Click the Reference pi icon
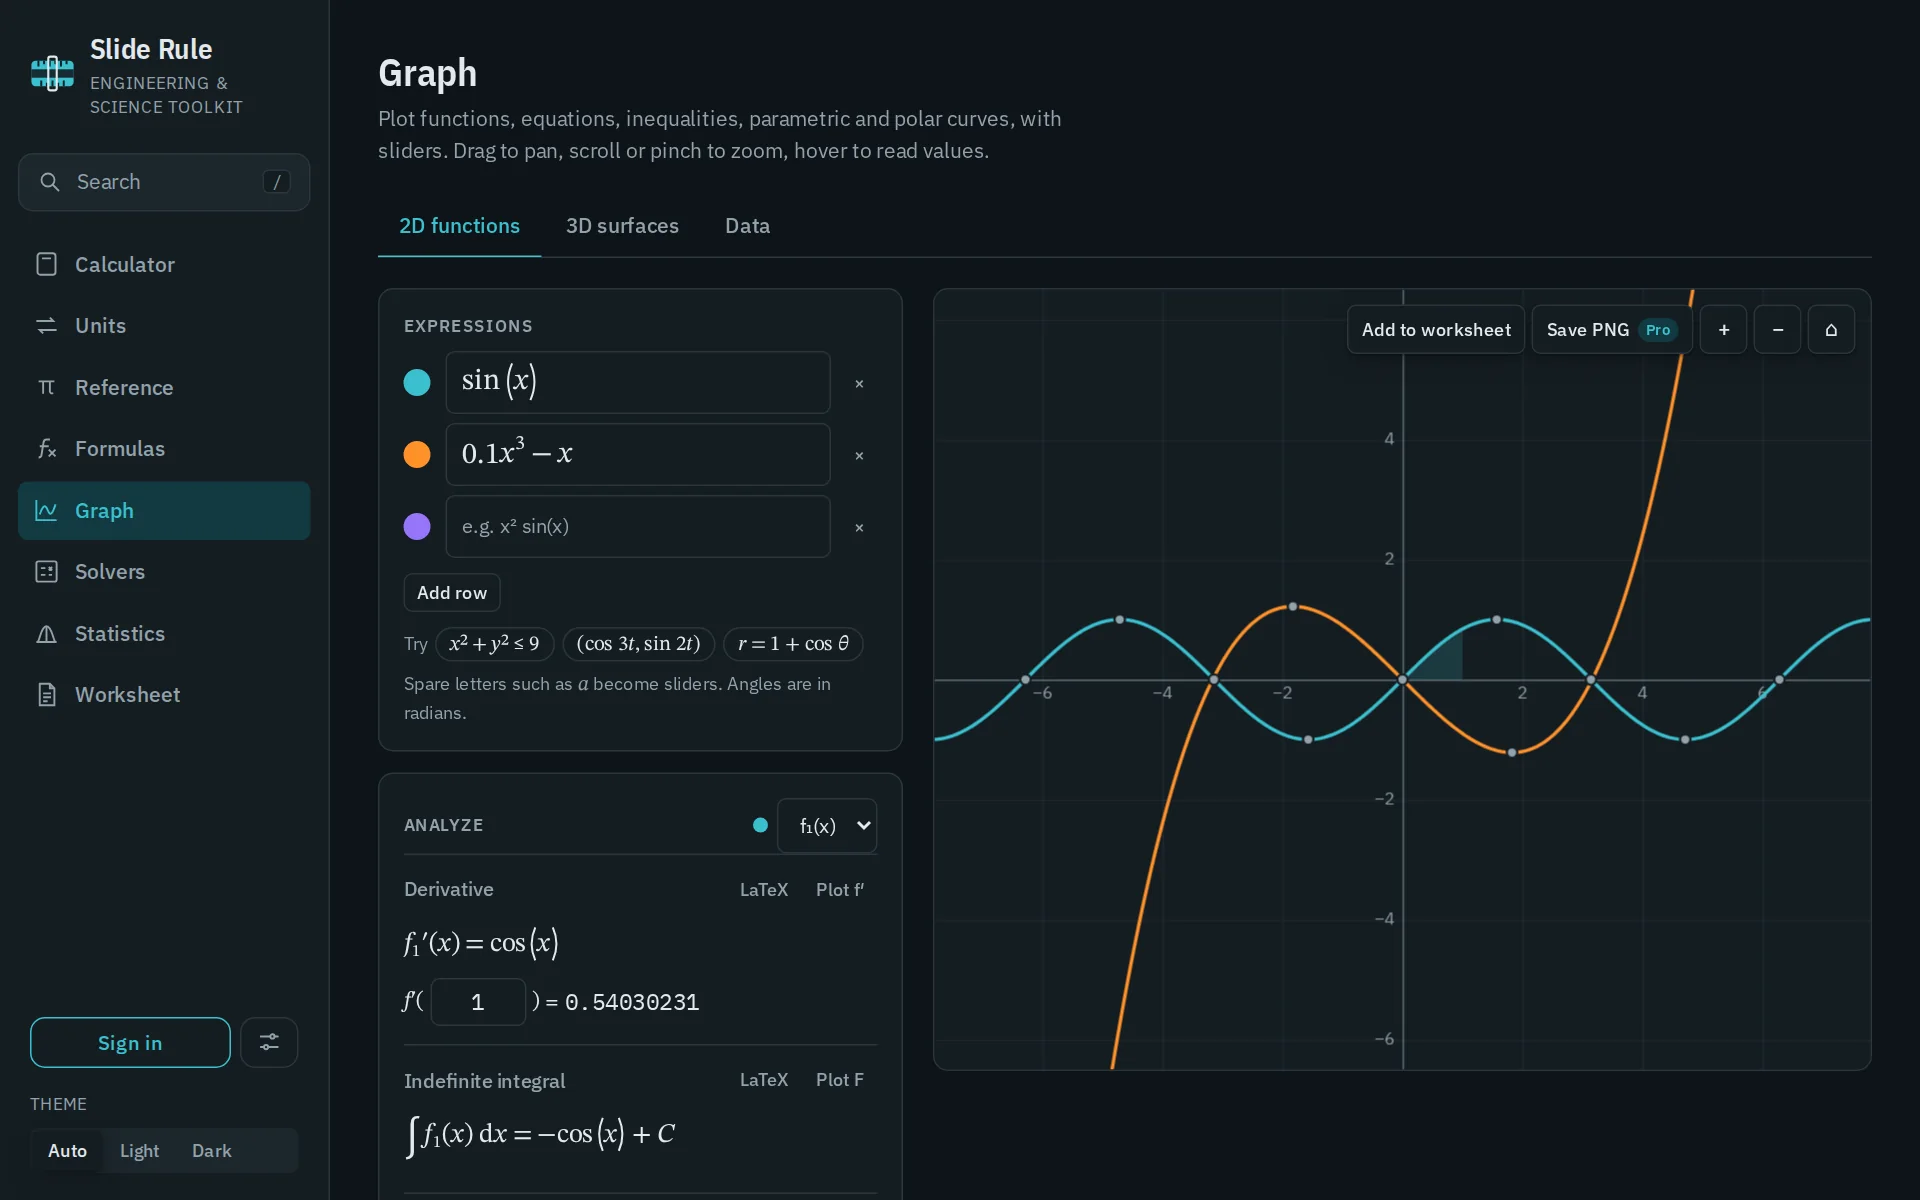1920x1200 pixels. click(x=46, y=387)
